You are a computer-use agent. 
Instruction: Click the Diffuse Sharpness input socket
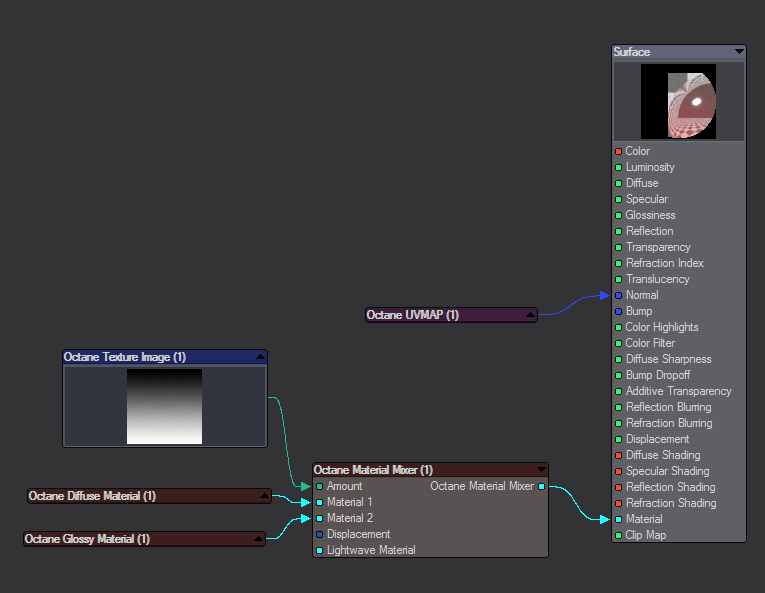click(x=618, y=359)
